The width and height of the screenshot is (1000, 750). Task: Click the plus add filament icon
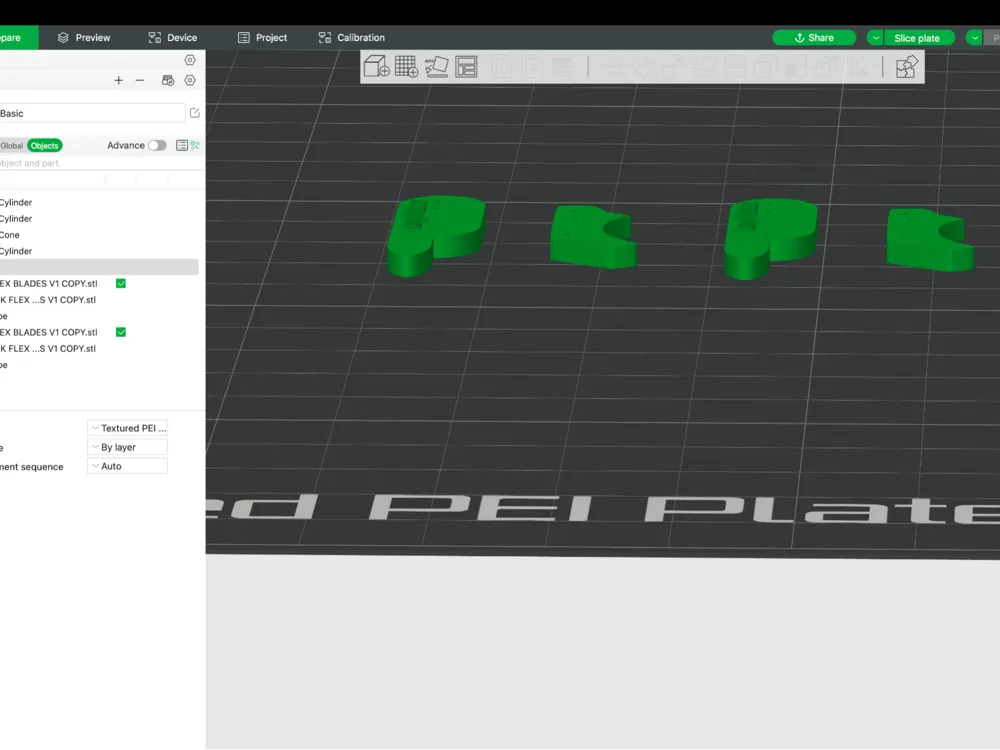[119, 80]
